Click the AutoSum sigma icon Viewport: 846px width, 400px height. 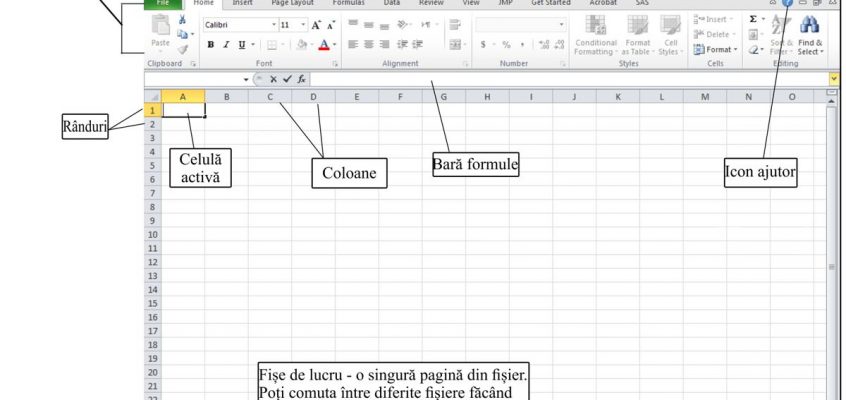click(x=753, y=19)
